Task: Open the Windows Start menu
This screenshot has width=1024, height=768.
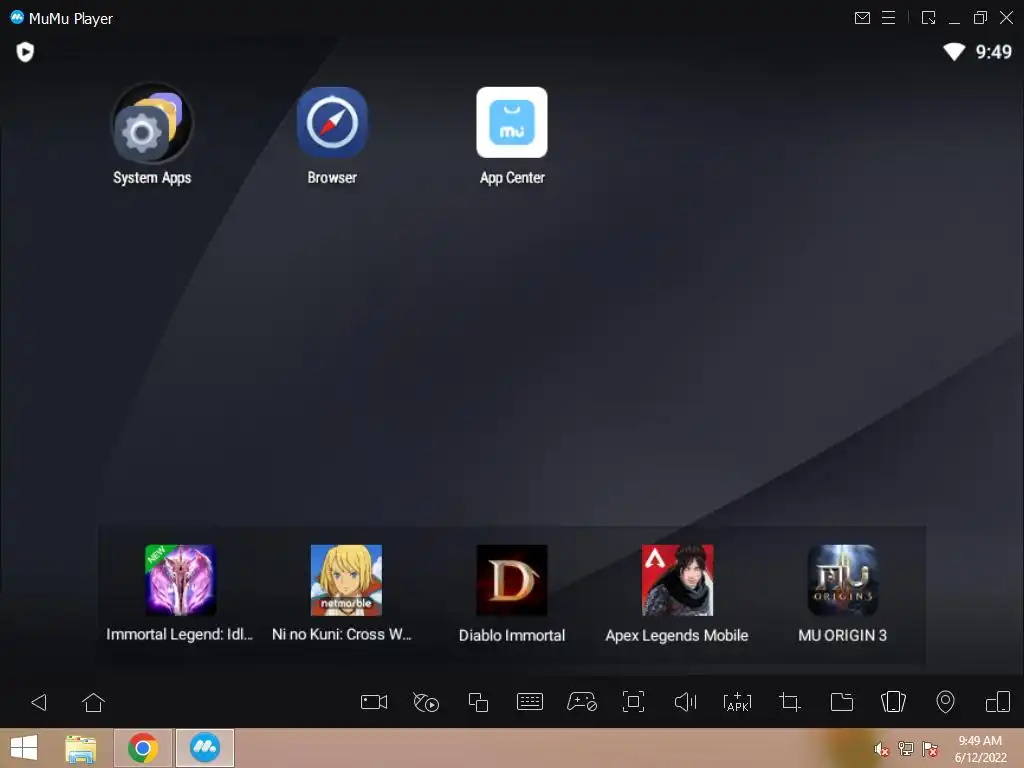Action: pyautogui.click(x=24, y=748)
